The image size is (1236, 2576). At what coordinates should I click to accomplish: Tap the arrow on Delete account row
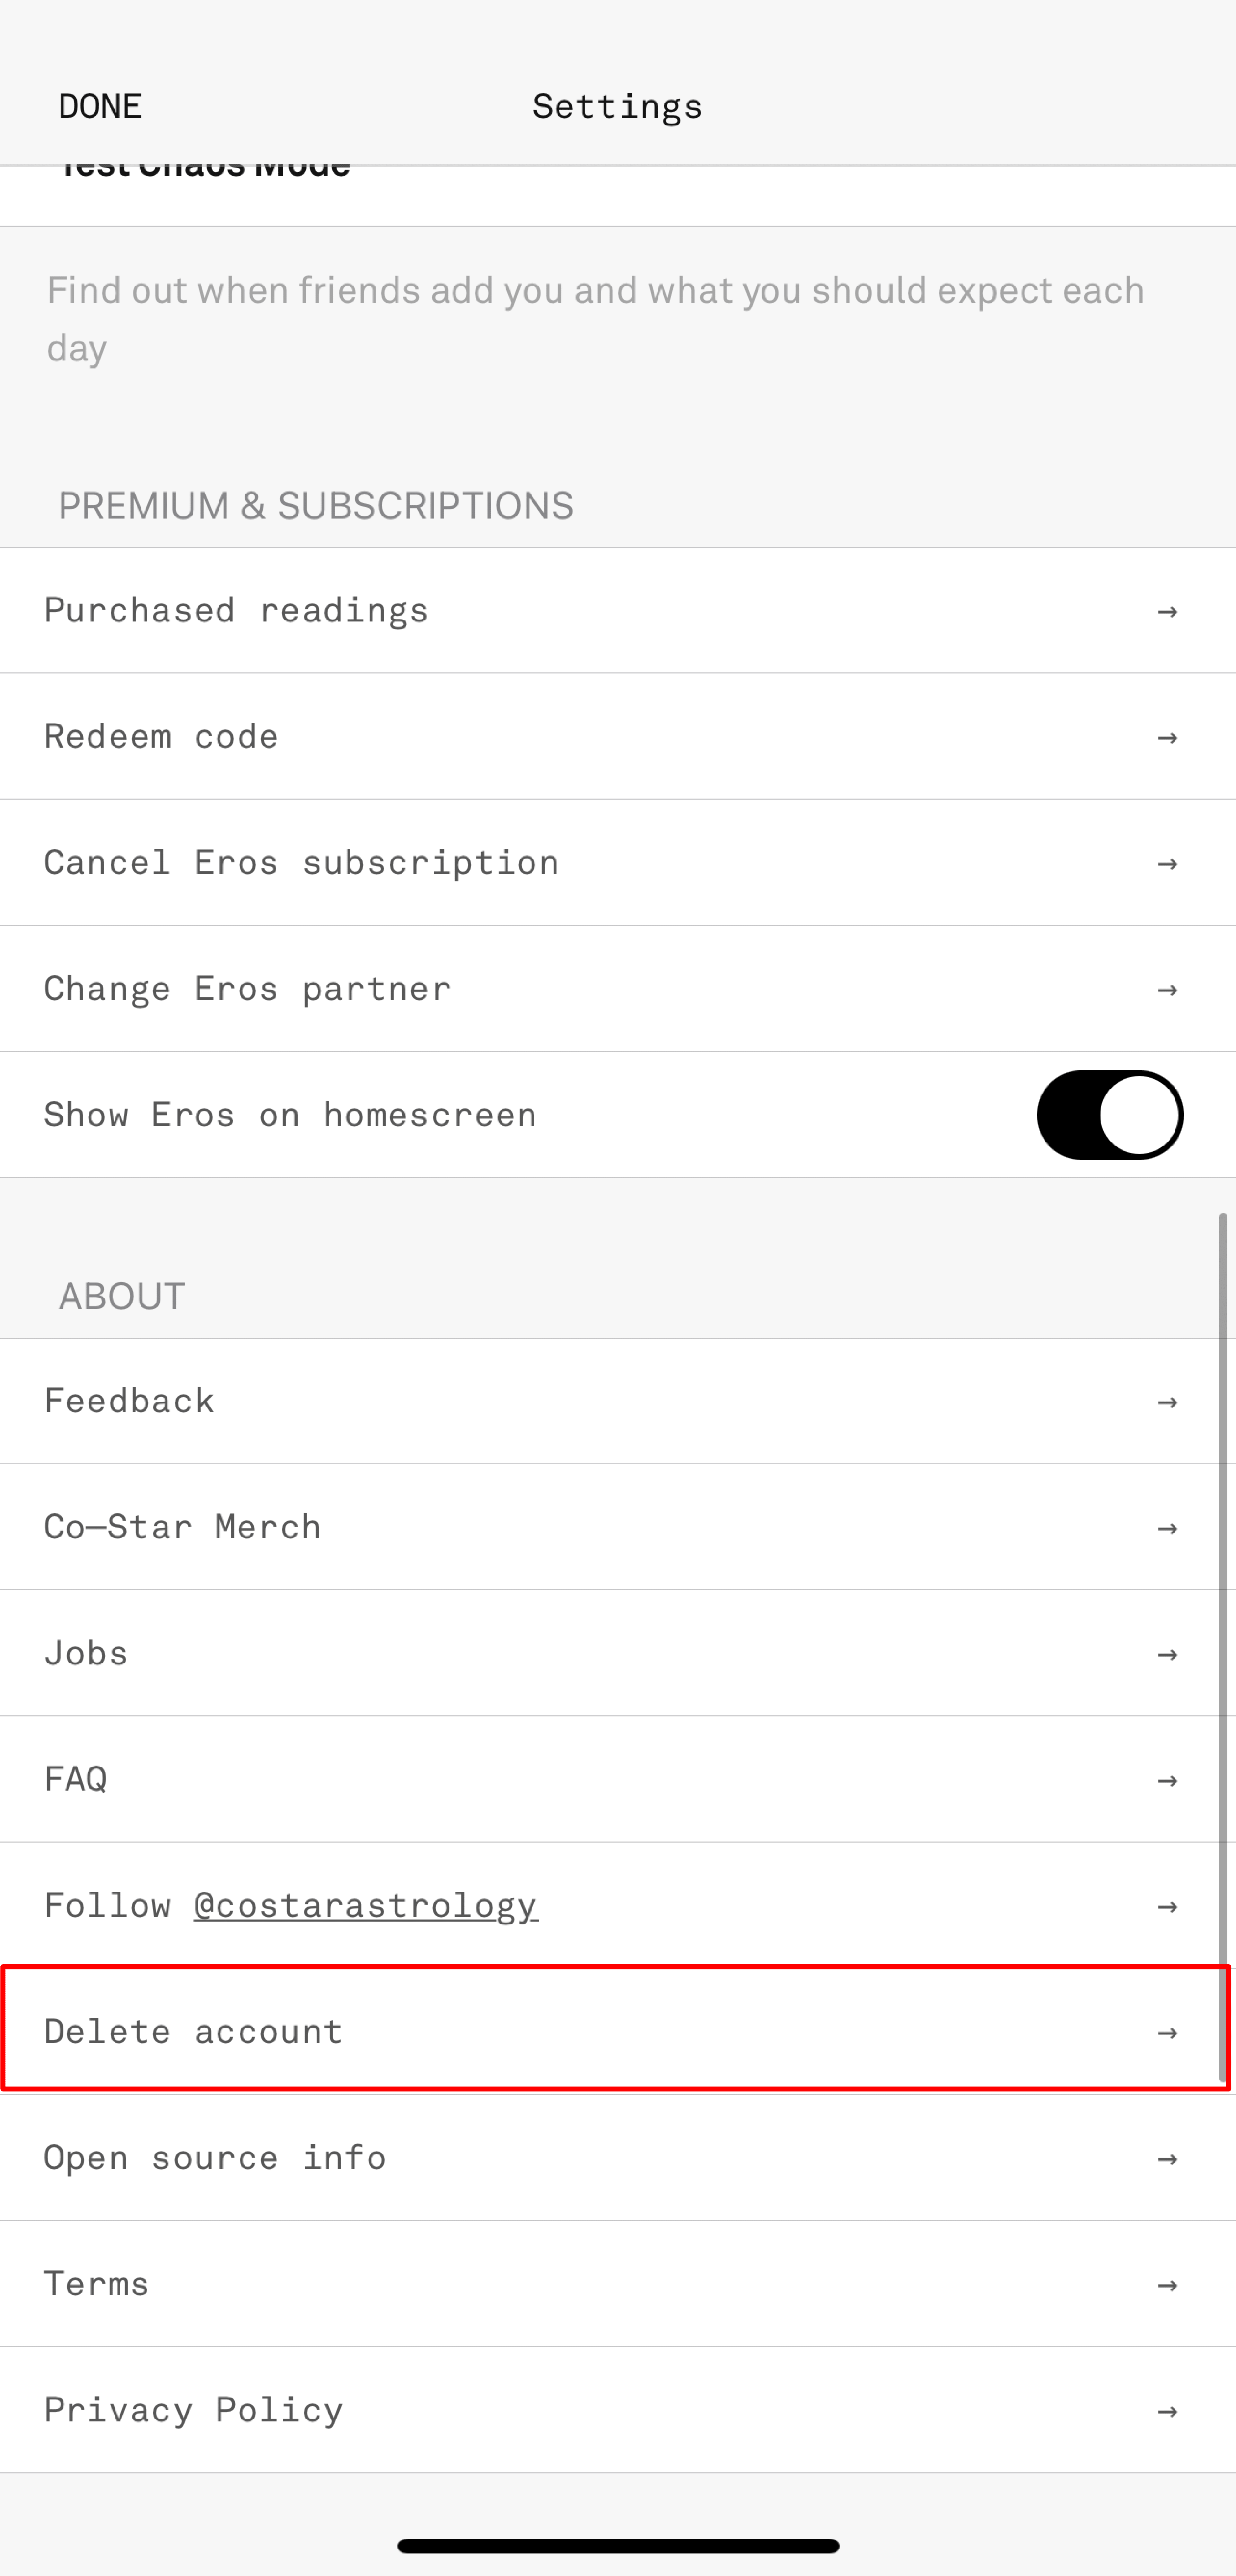(x=1166, y=2032)
